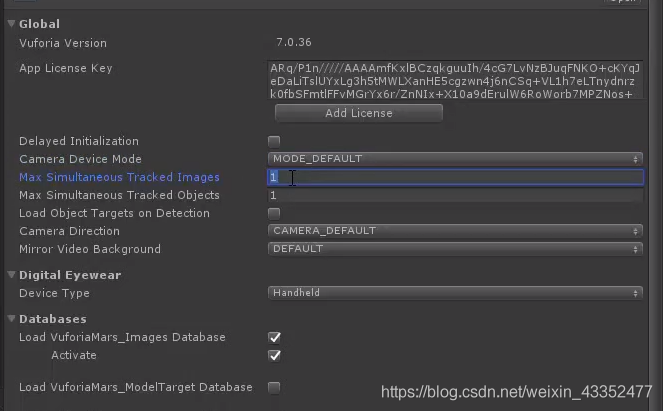Click the Camera Direction label
663x411 pixels.
click(69, 231)
